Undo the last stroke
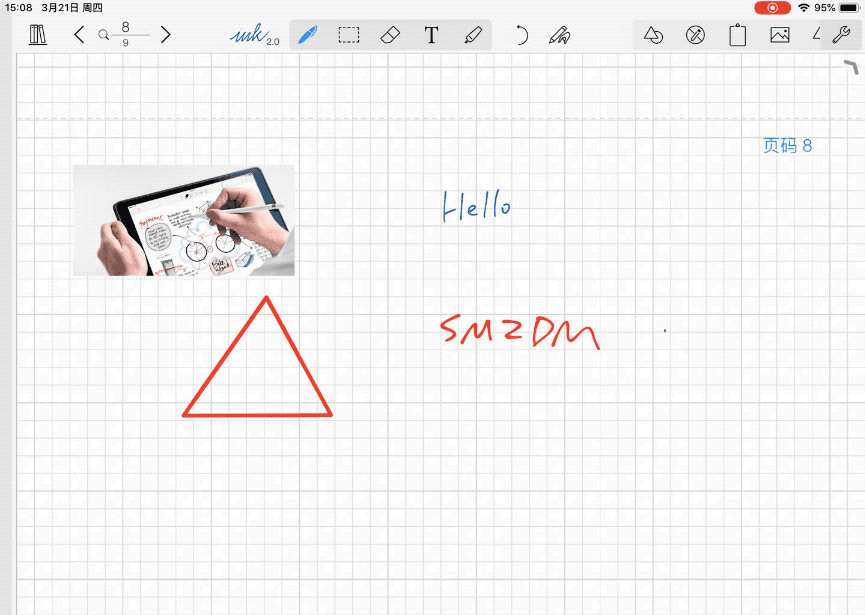This screenshot has height=615, width=865. point(521,35)
